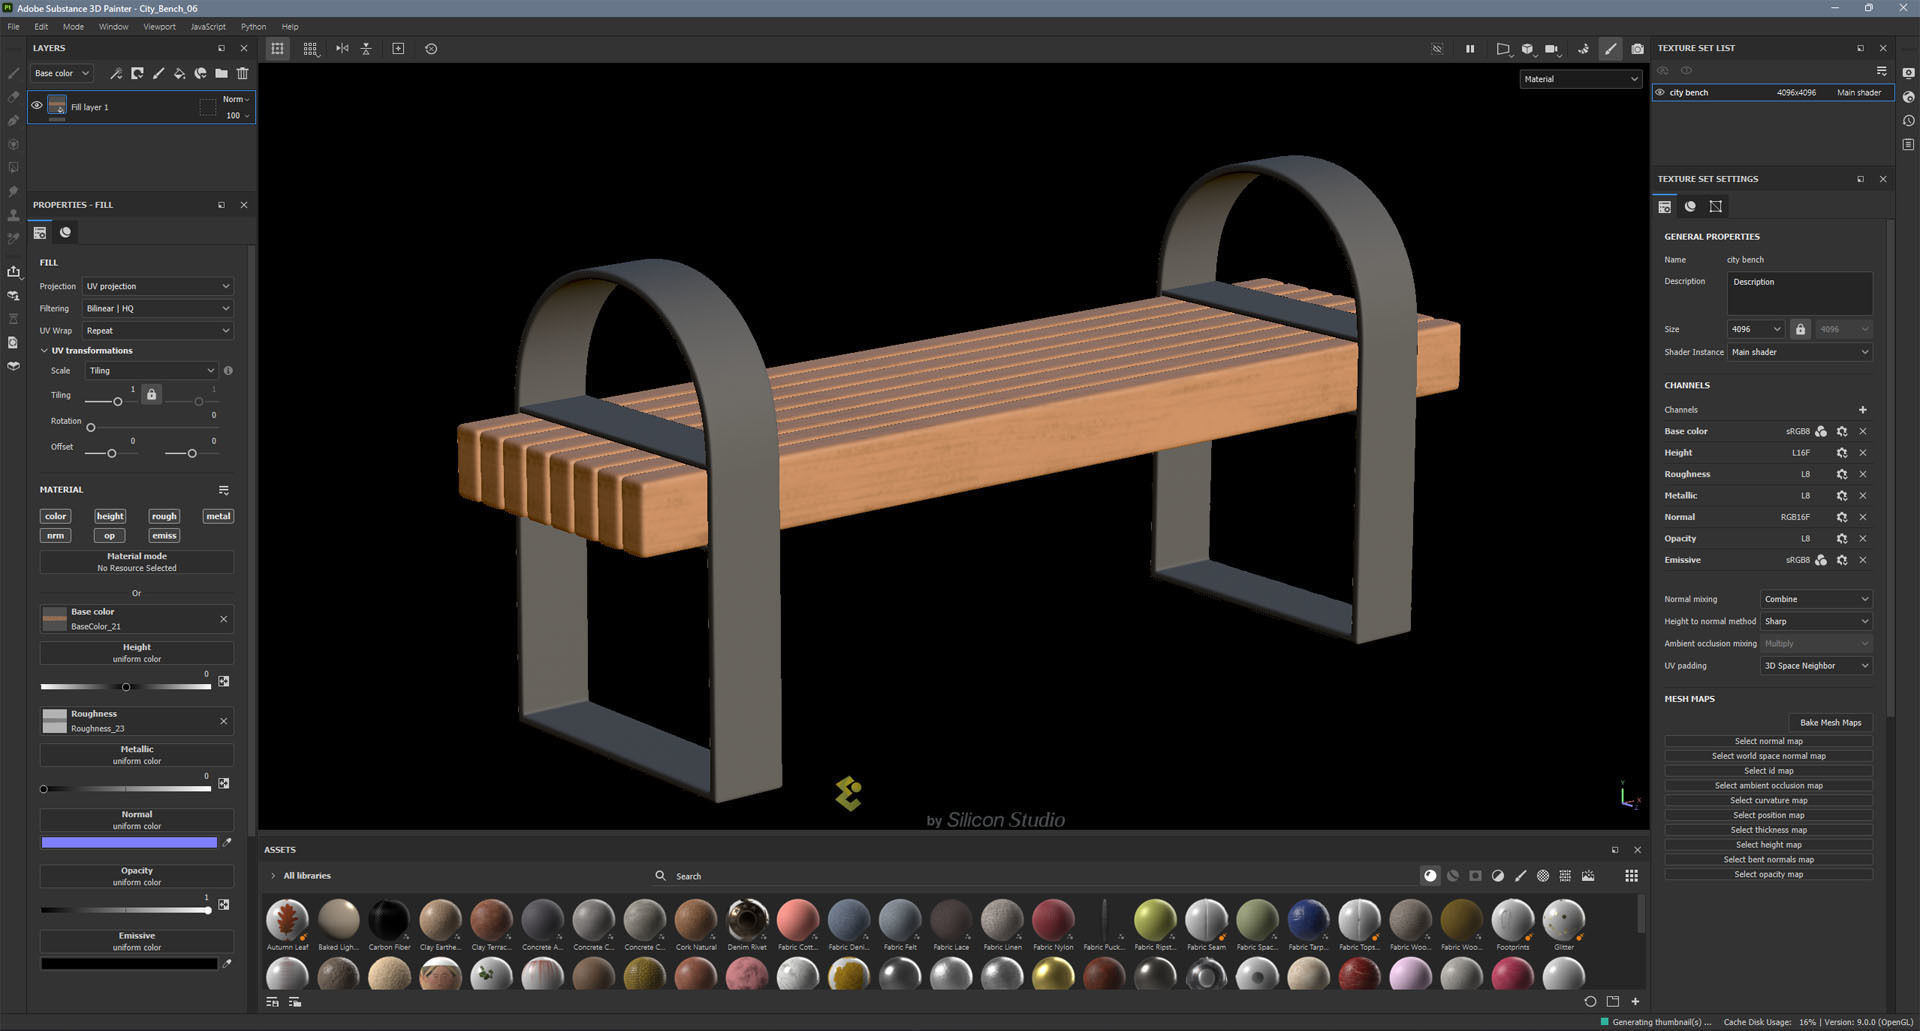Open the perspective view mode icon dropdown
Viewport: 1920px width, 1031px height.
click(1502, 48)
